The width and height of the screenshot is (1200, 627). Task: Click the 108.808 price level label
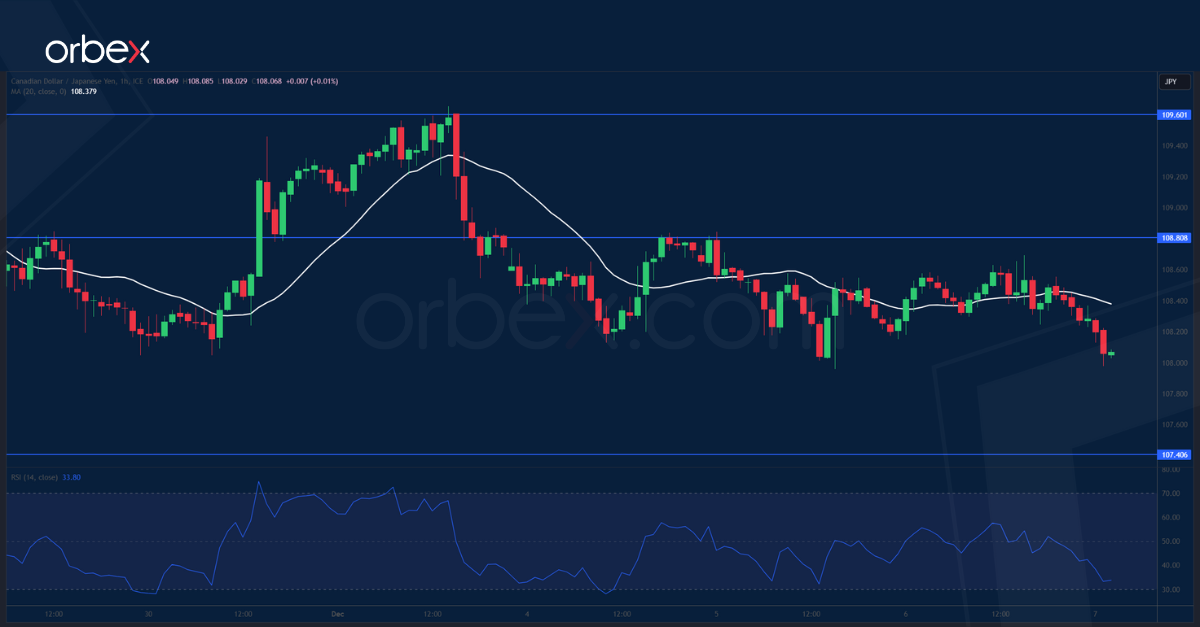coord(1172,237)
